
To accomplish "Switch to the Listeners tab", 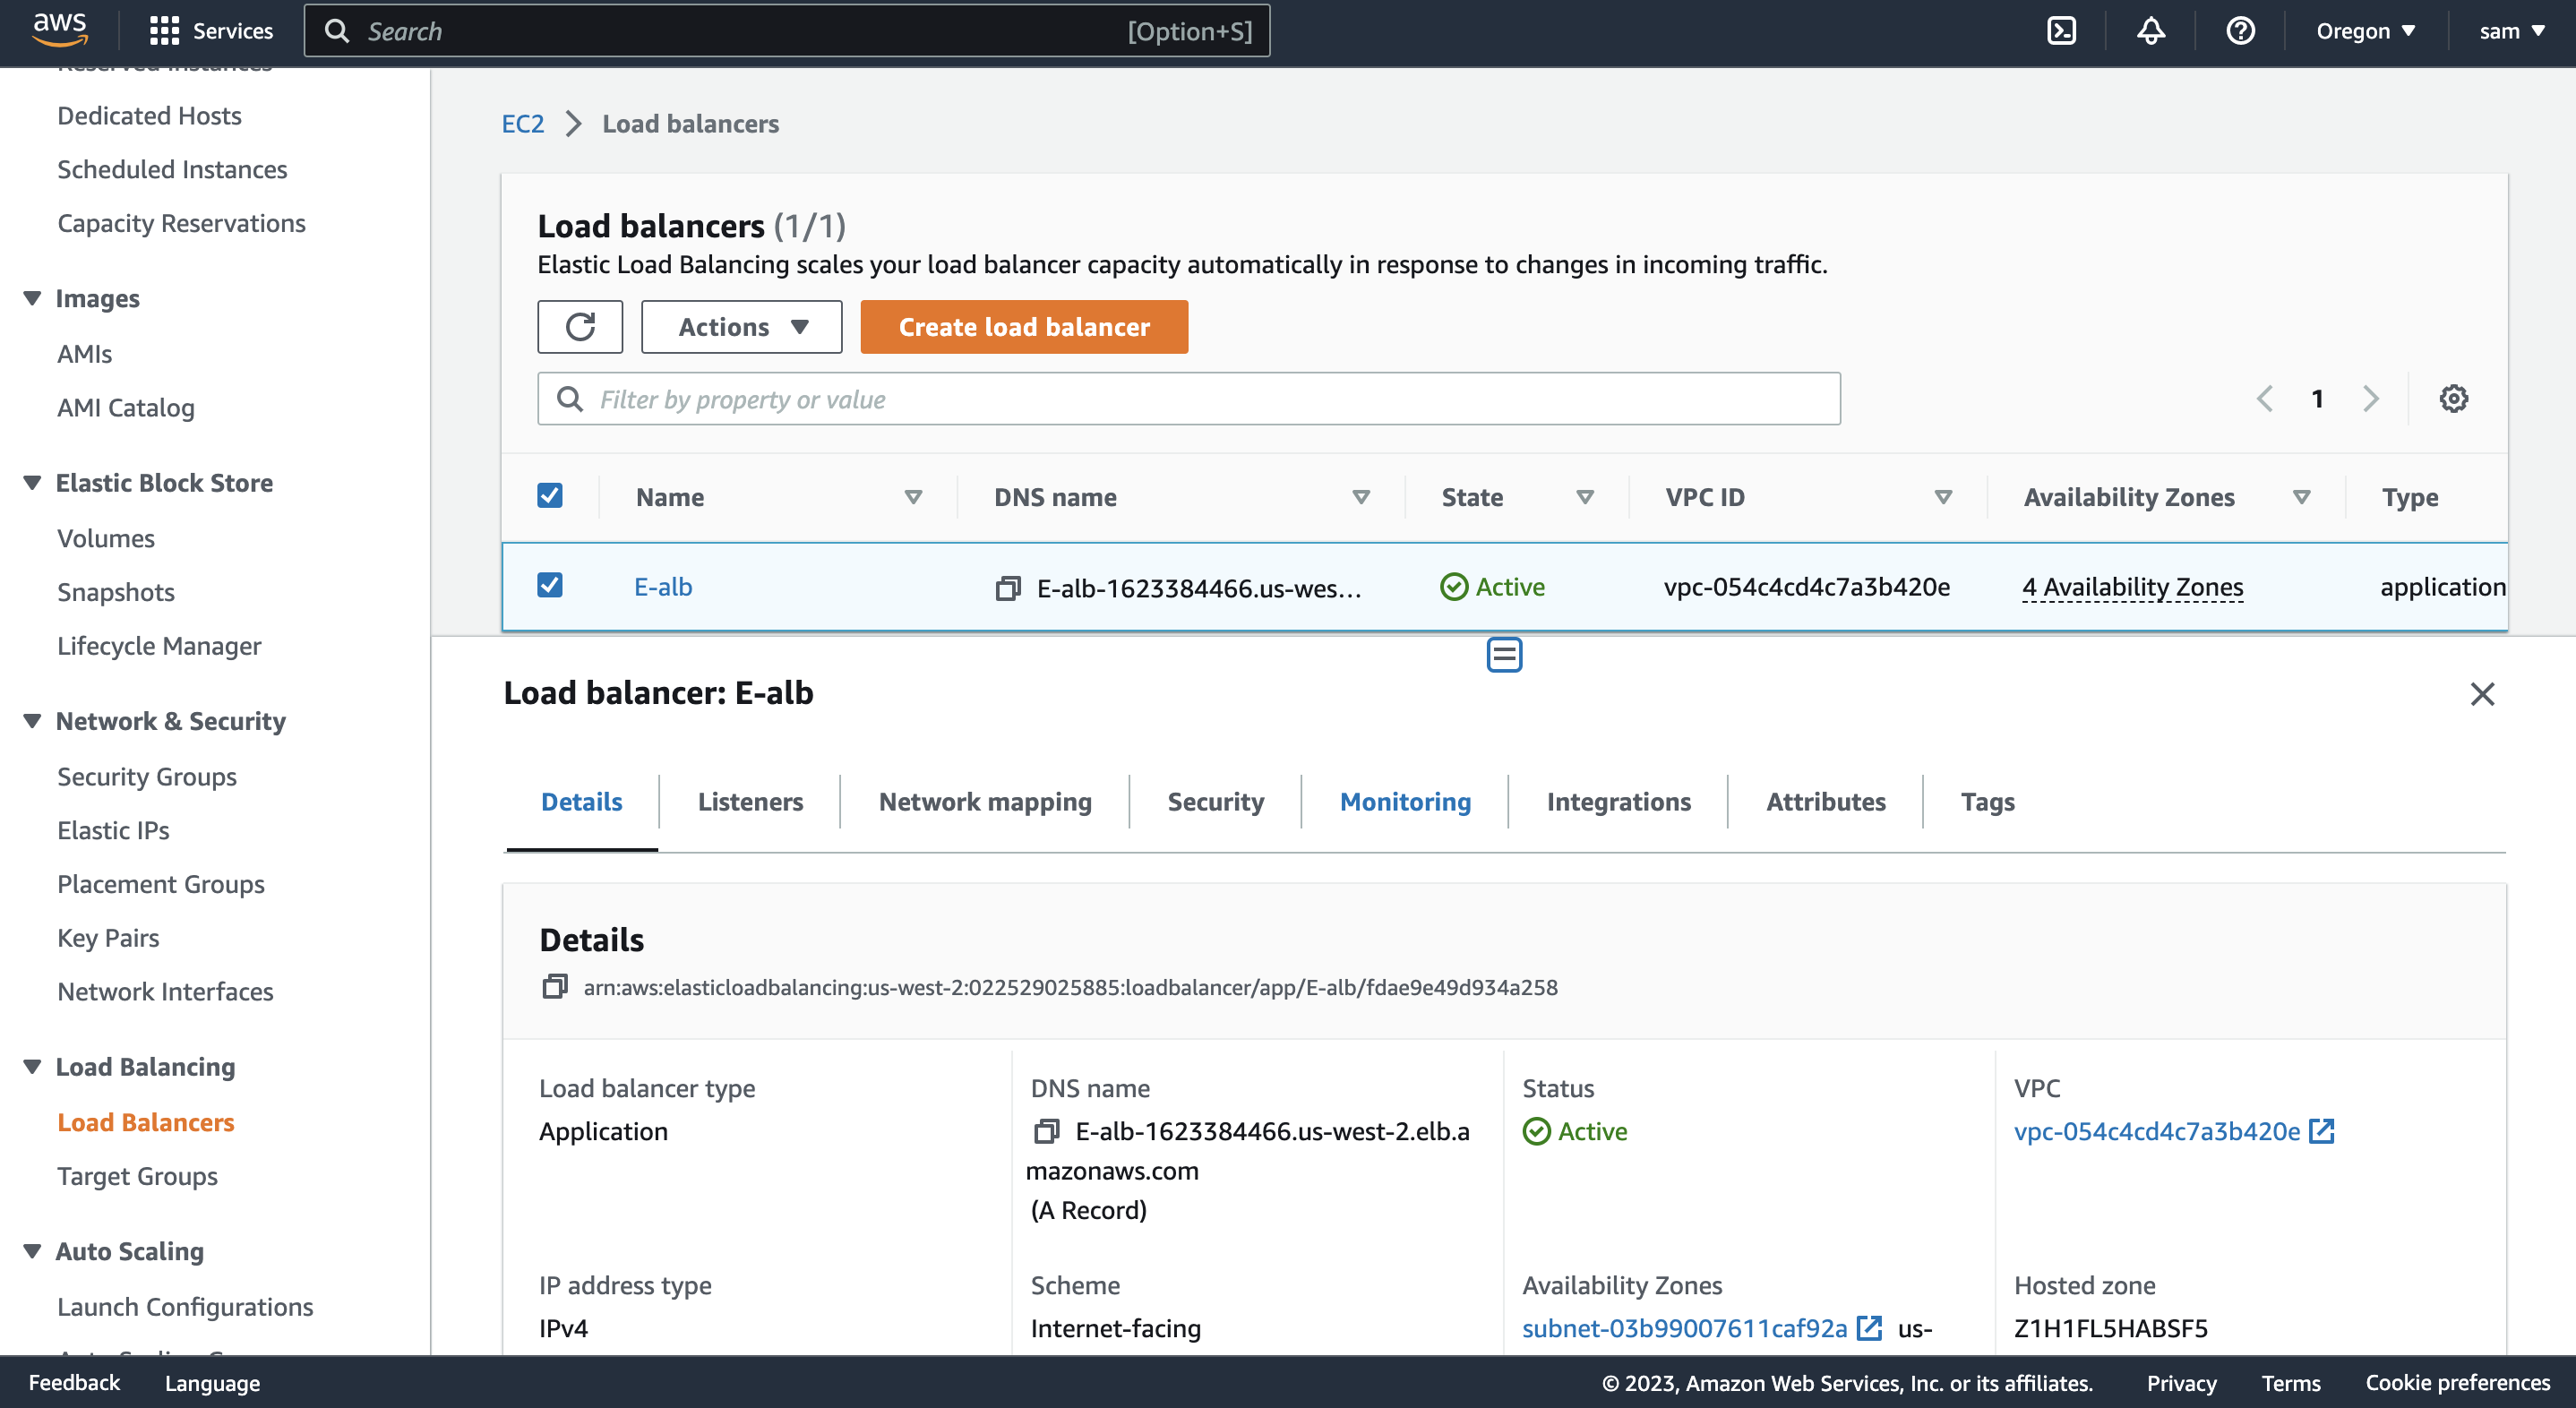I will tap(750, 801).
